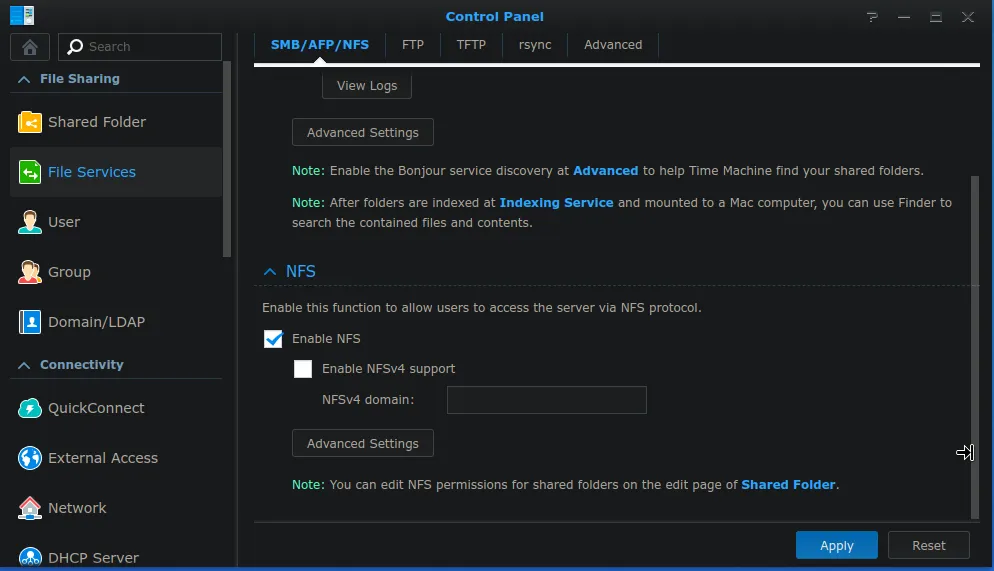Click the sidebar vertical scrollbar
The image size is (994, 571).
pos(227,159)
